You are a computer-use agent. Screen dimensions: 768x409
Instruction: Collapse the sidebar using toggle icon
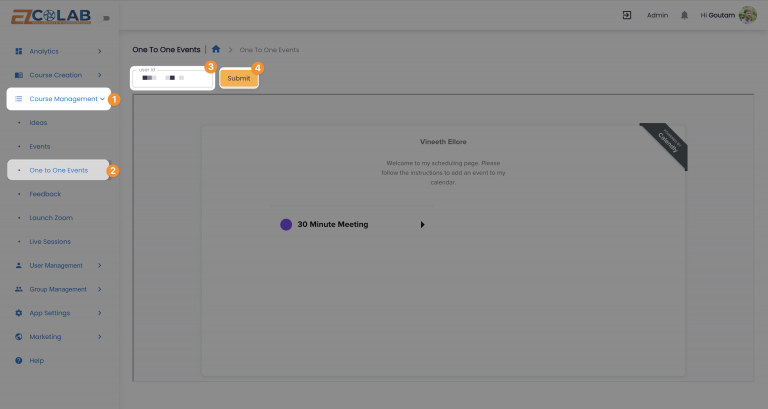coord(106,17)
